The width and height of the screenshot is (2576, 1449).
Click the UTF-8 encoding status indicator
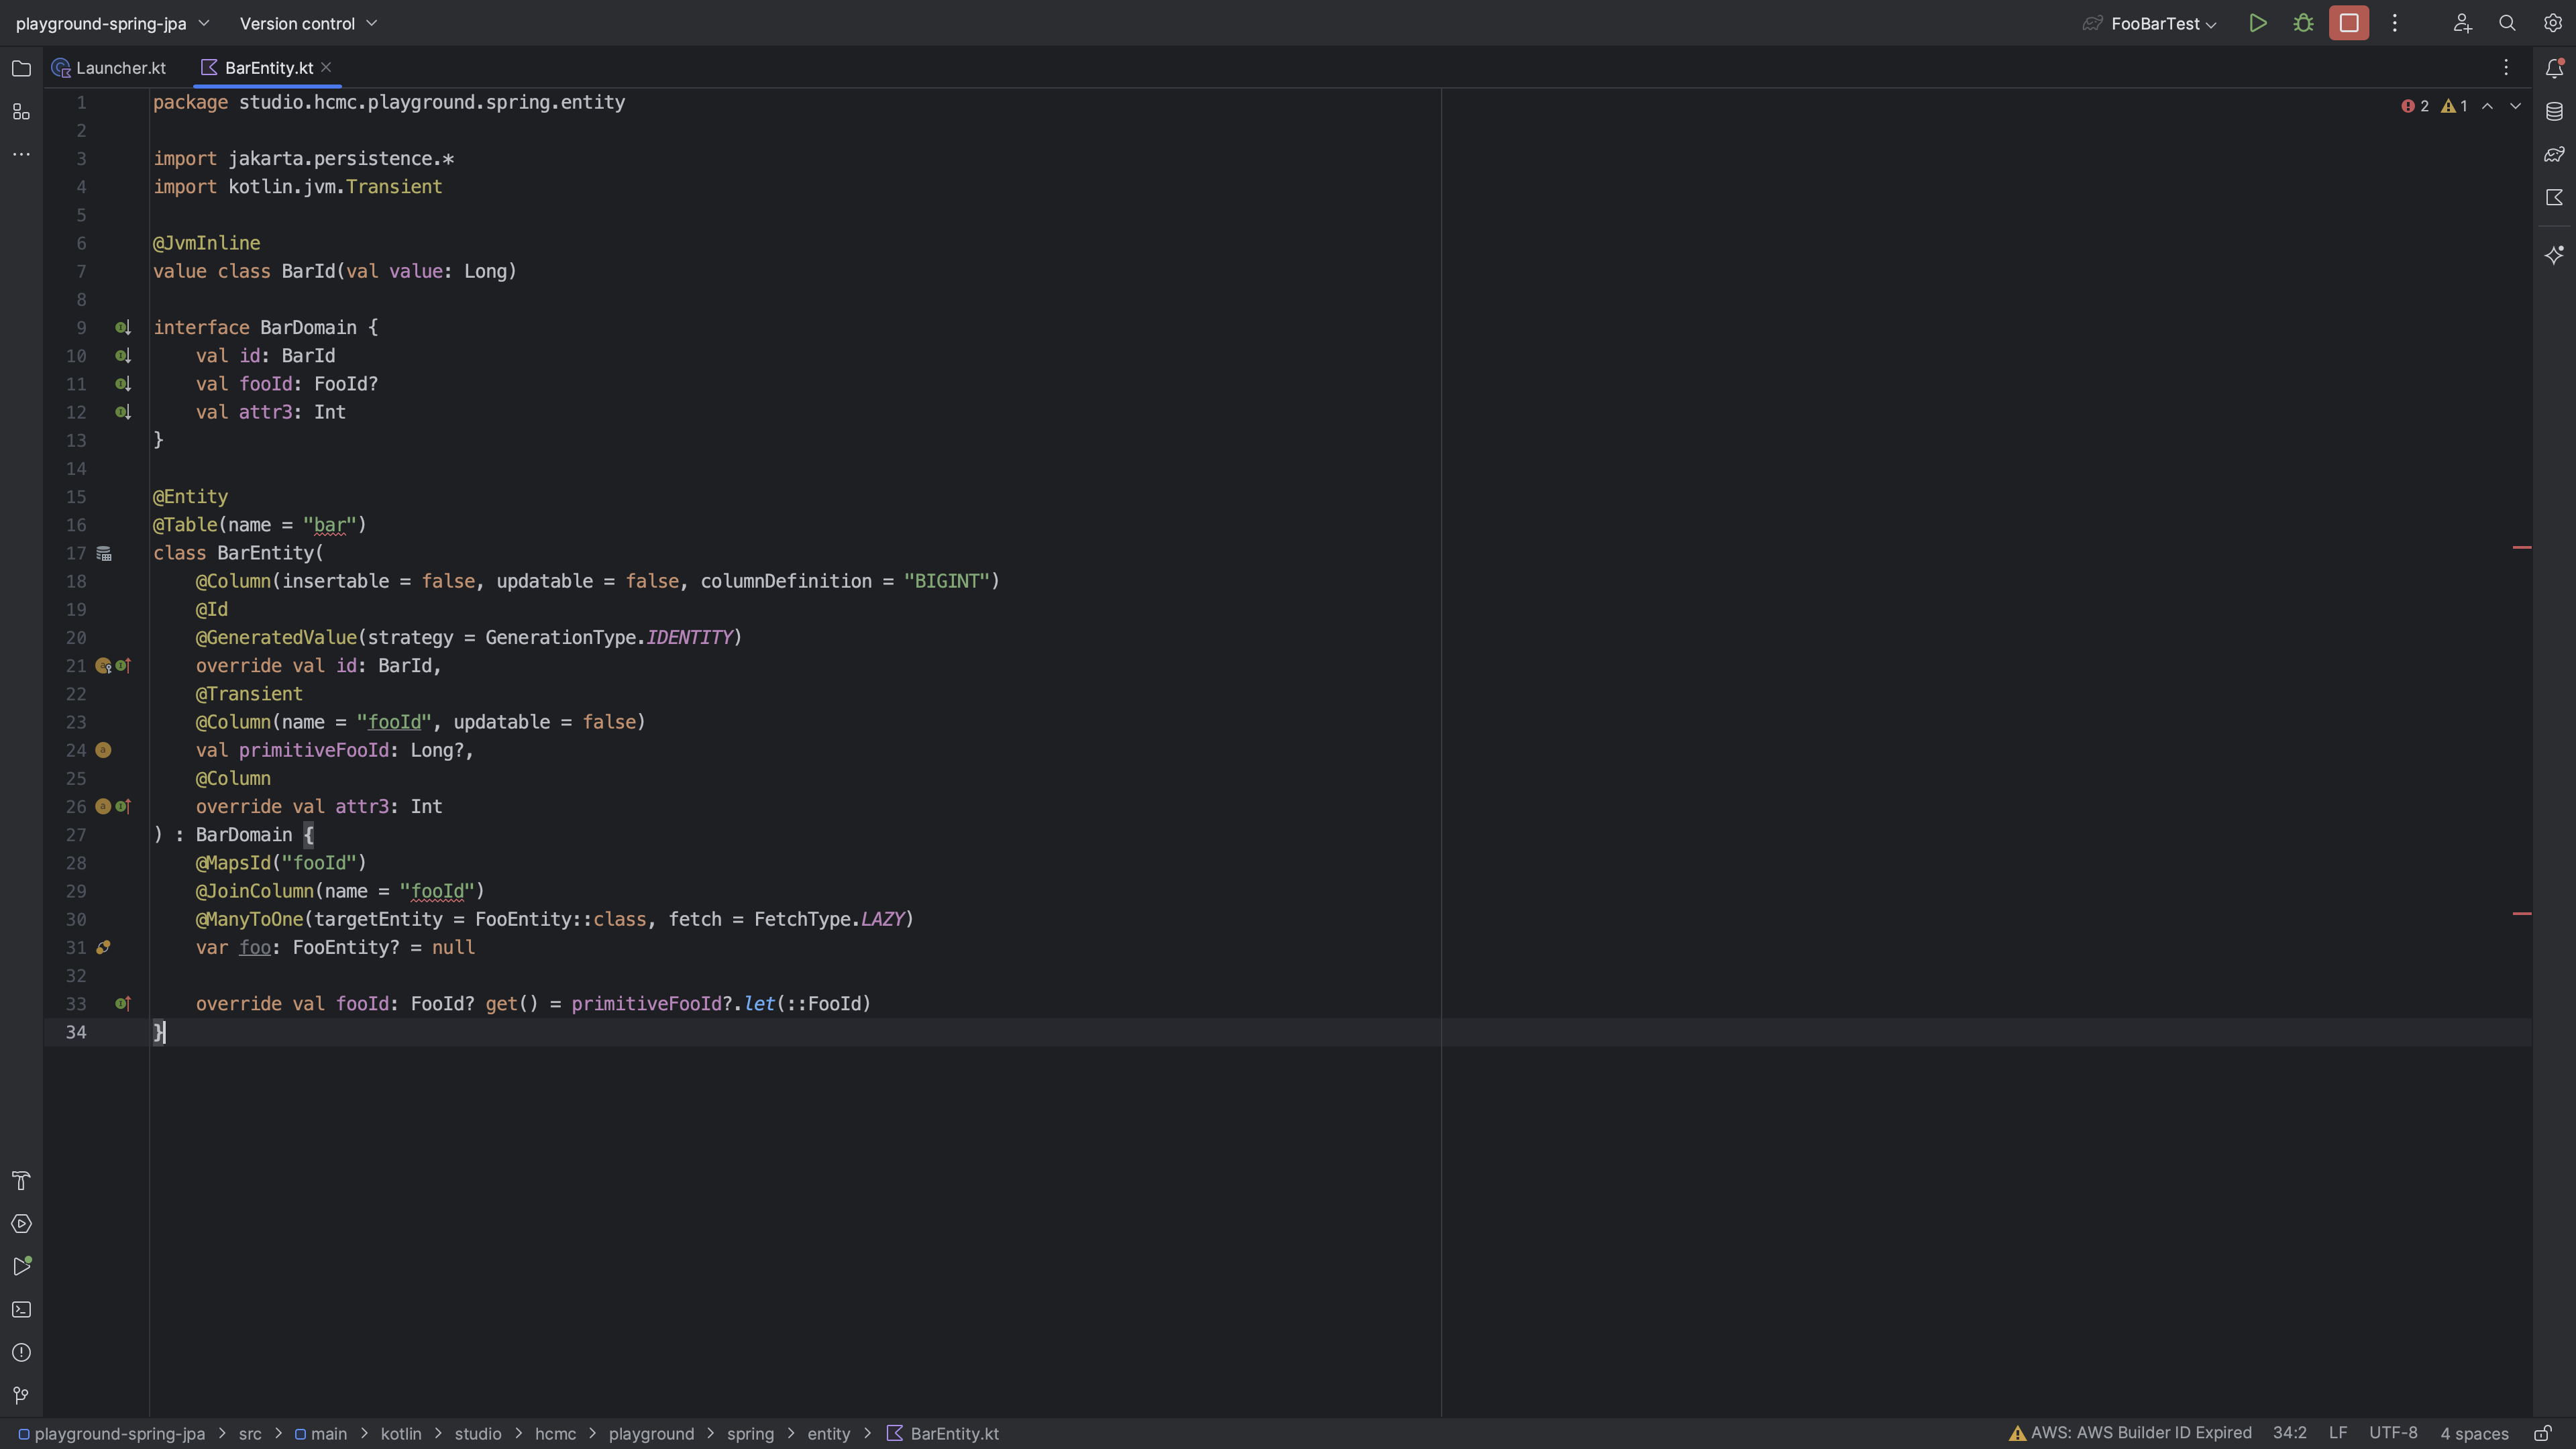pyautogui.click(x=2392, y=1433)
